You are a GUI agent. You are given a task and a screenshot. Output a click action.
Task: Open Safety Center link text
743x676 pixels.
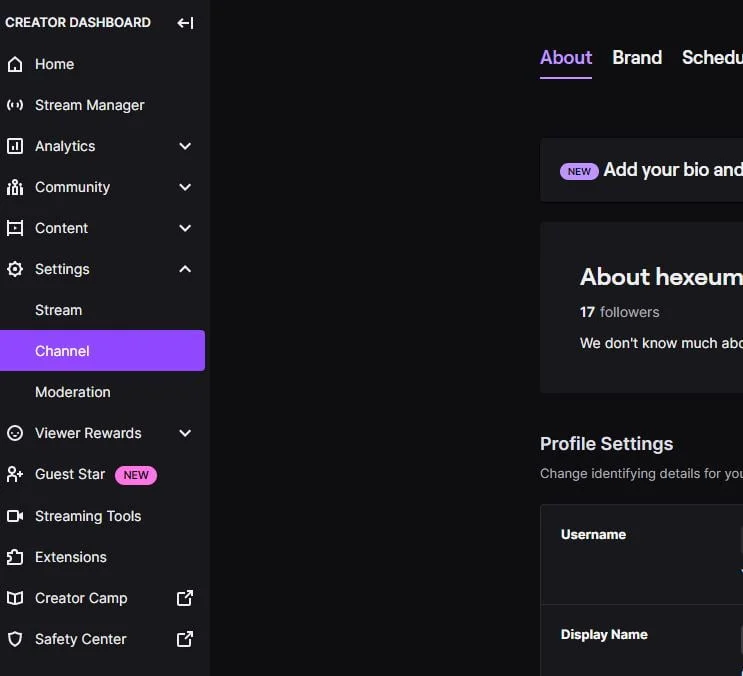[x=81, y=639]
